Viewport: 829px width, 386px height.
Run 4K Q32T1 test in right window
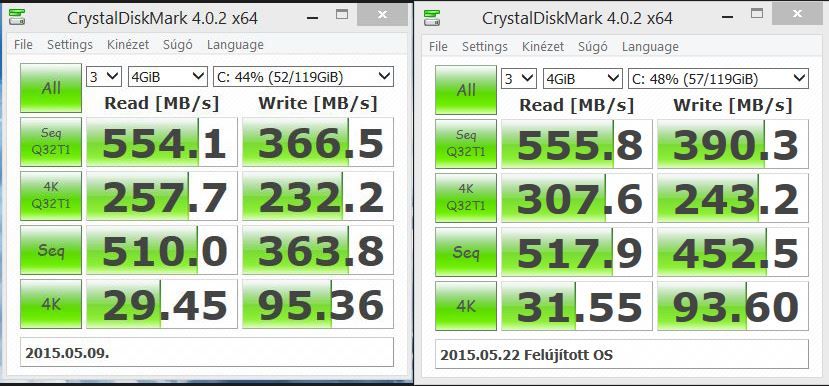(x=466, y=198)
